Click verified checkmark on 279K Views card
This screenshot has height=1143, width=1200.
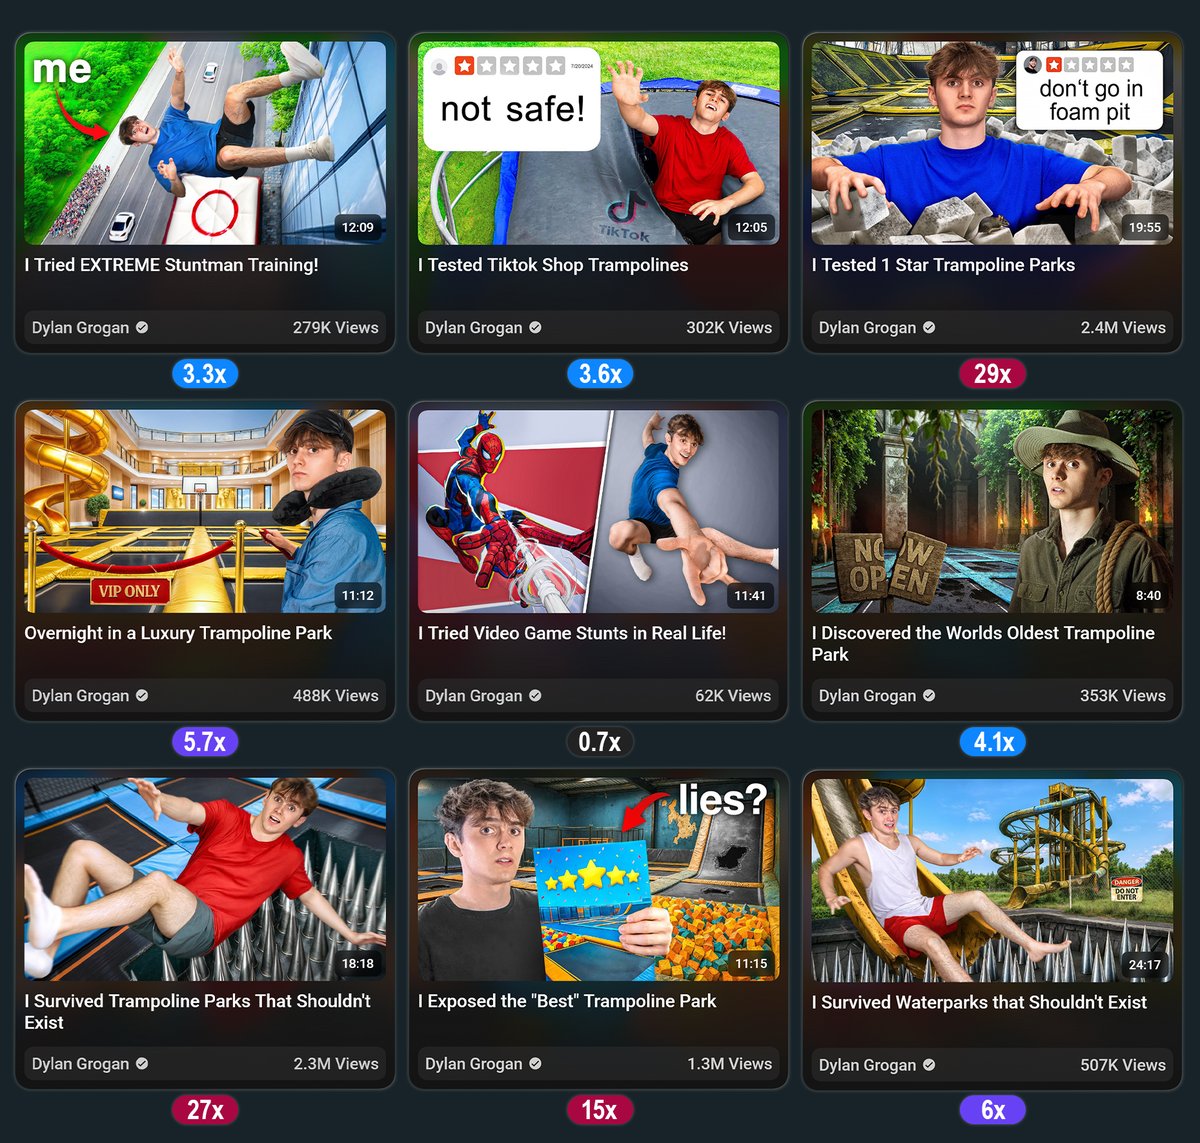[x=142, y=327]
